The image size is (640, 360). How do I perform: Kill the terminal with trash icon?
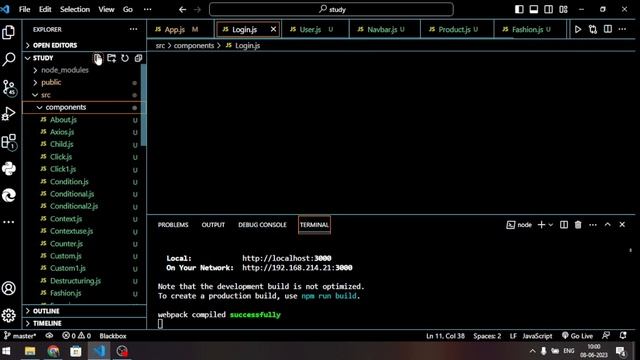pos(578,224)
